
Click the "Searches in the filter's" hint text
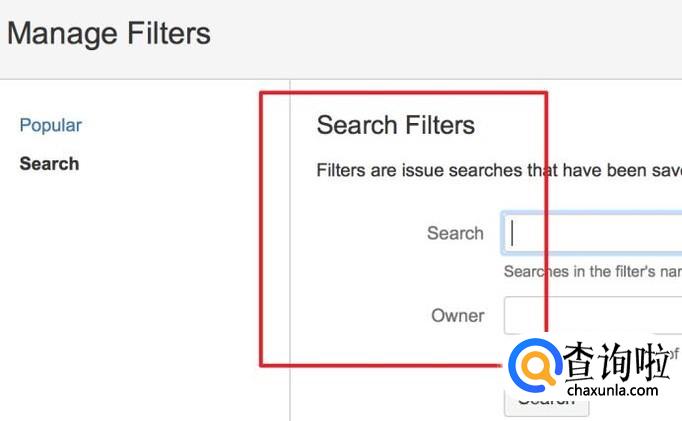click(592, 271)
